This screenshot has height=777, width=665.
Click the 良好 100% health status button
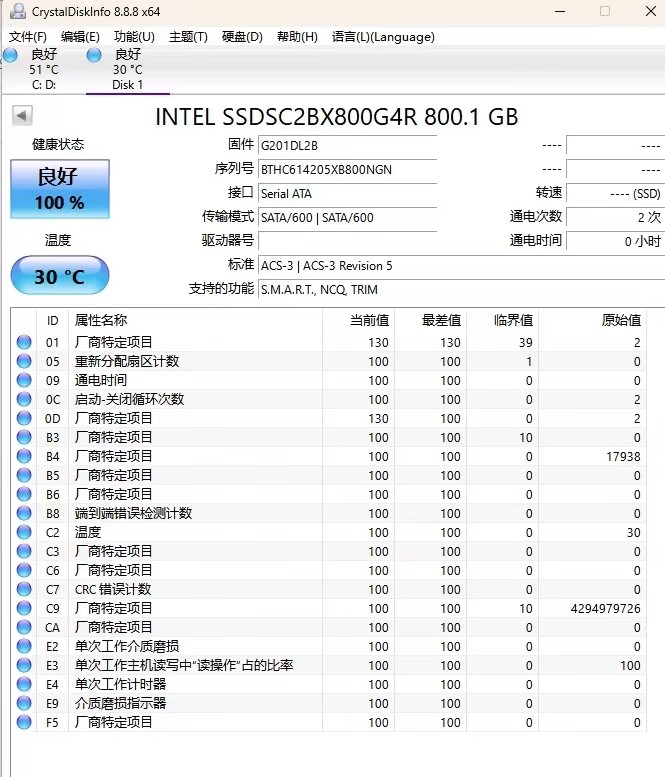pyautogui.click(x=60, y=189)
